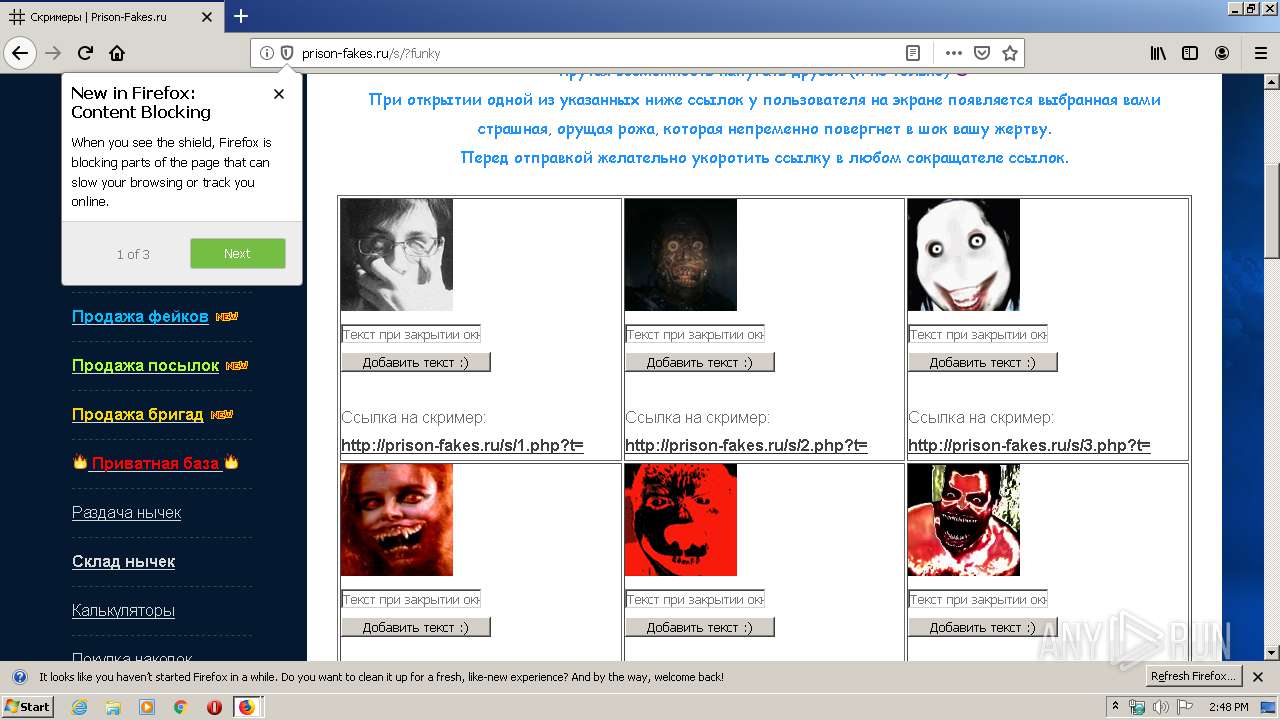Launch Chrome from the taskbar
Viewport: 1280px width, 720px height.
pos(180,707)
